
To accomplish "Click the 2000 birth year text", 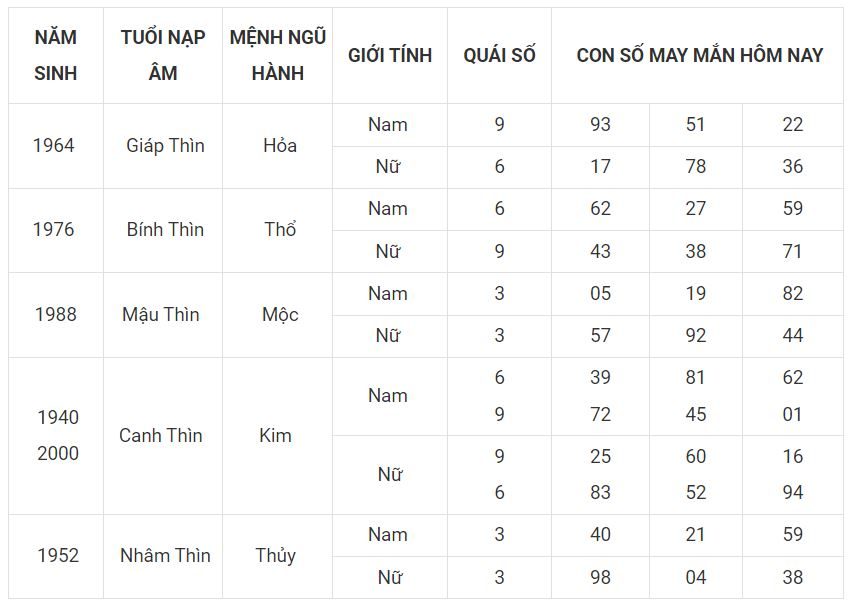I will tap(58, 453).
